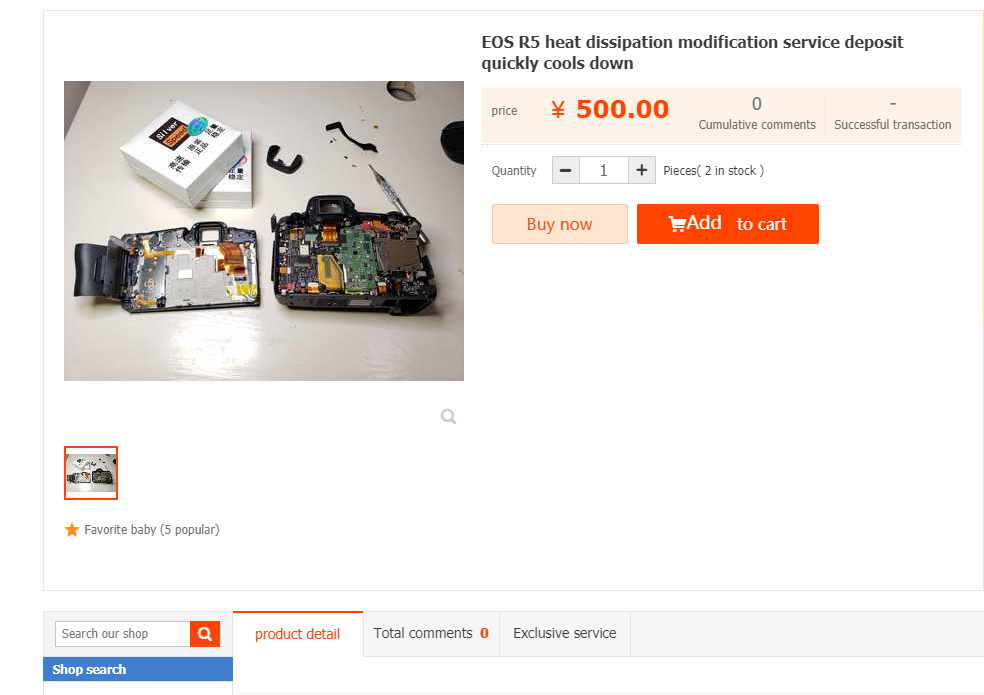Select the product thumbnail image
This screenshot has width=984, height=695.
[x=91, y=473]
